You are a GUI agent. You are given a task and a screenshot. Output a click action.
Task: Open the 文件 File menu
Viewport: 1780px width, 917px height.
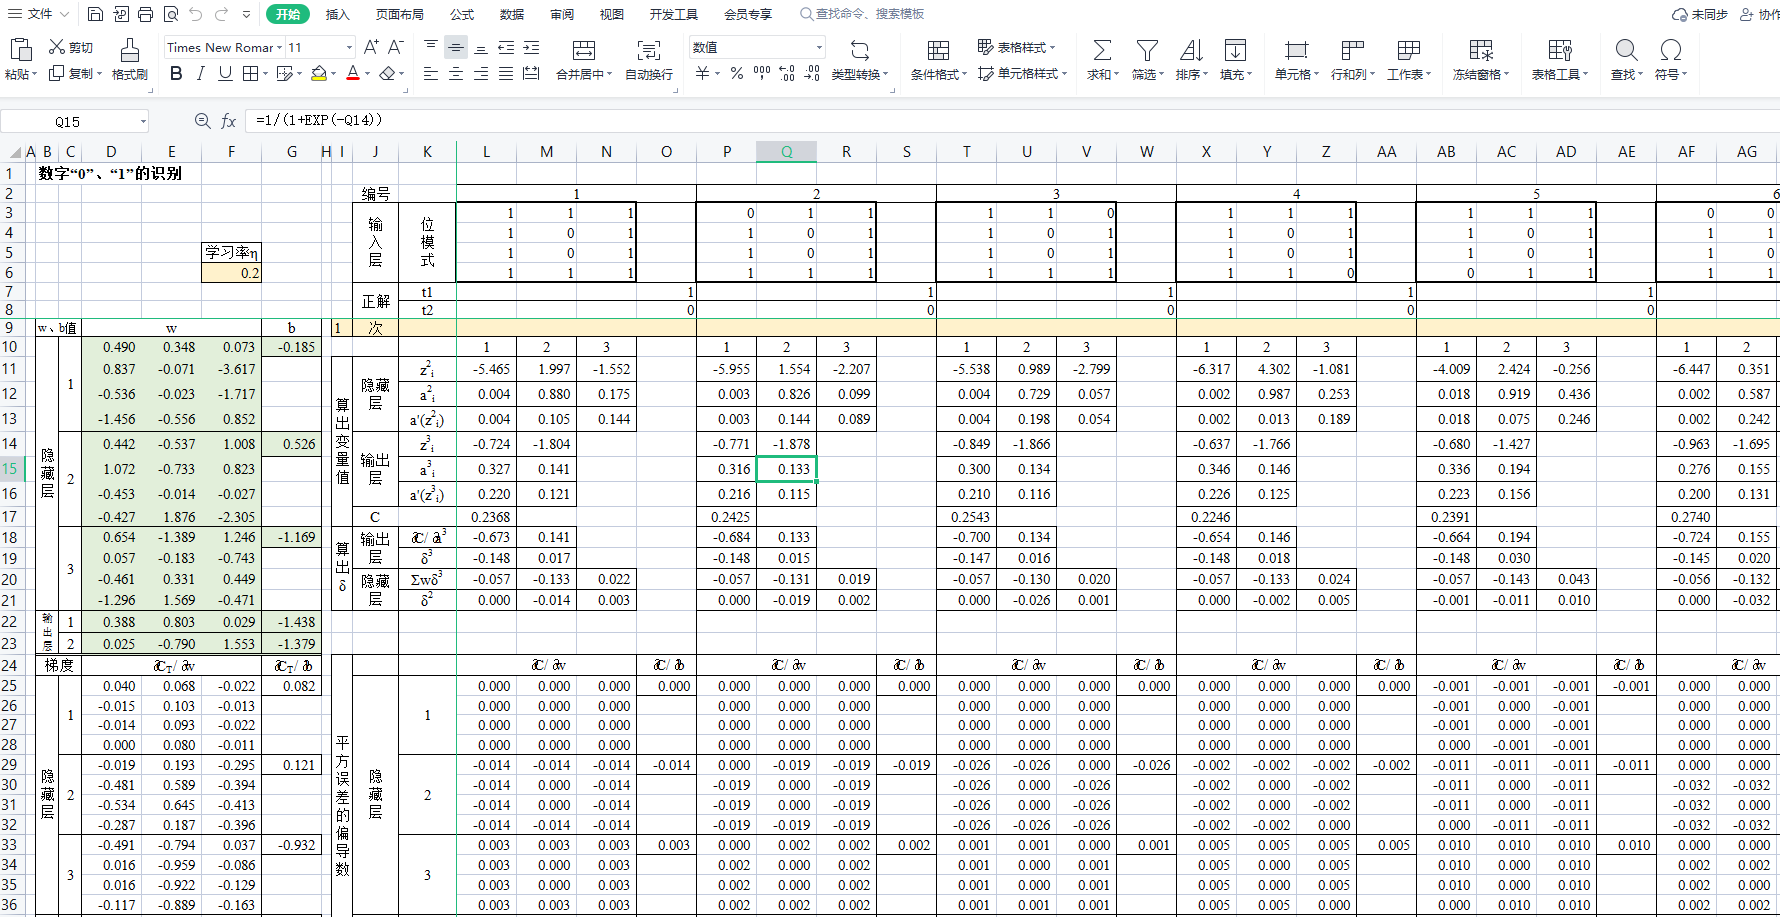(x=39, y=14)
